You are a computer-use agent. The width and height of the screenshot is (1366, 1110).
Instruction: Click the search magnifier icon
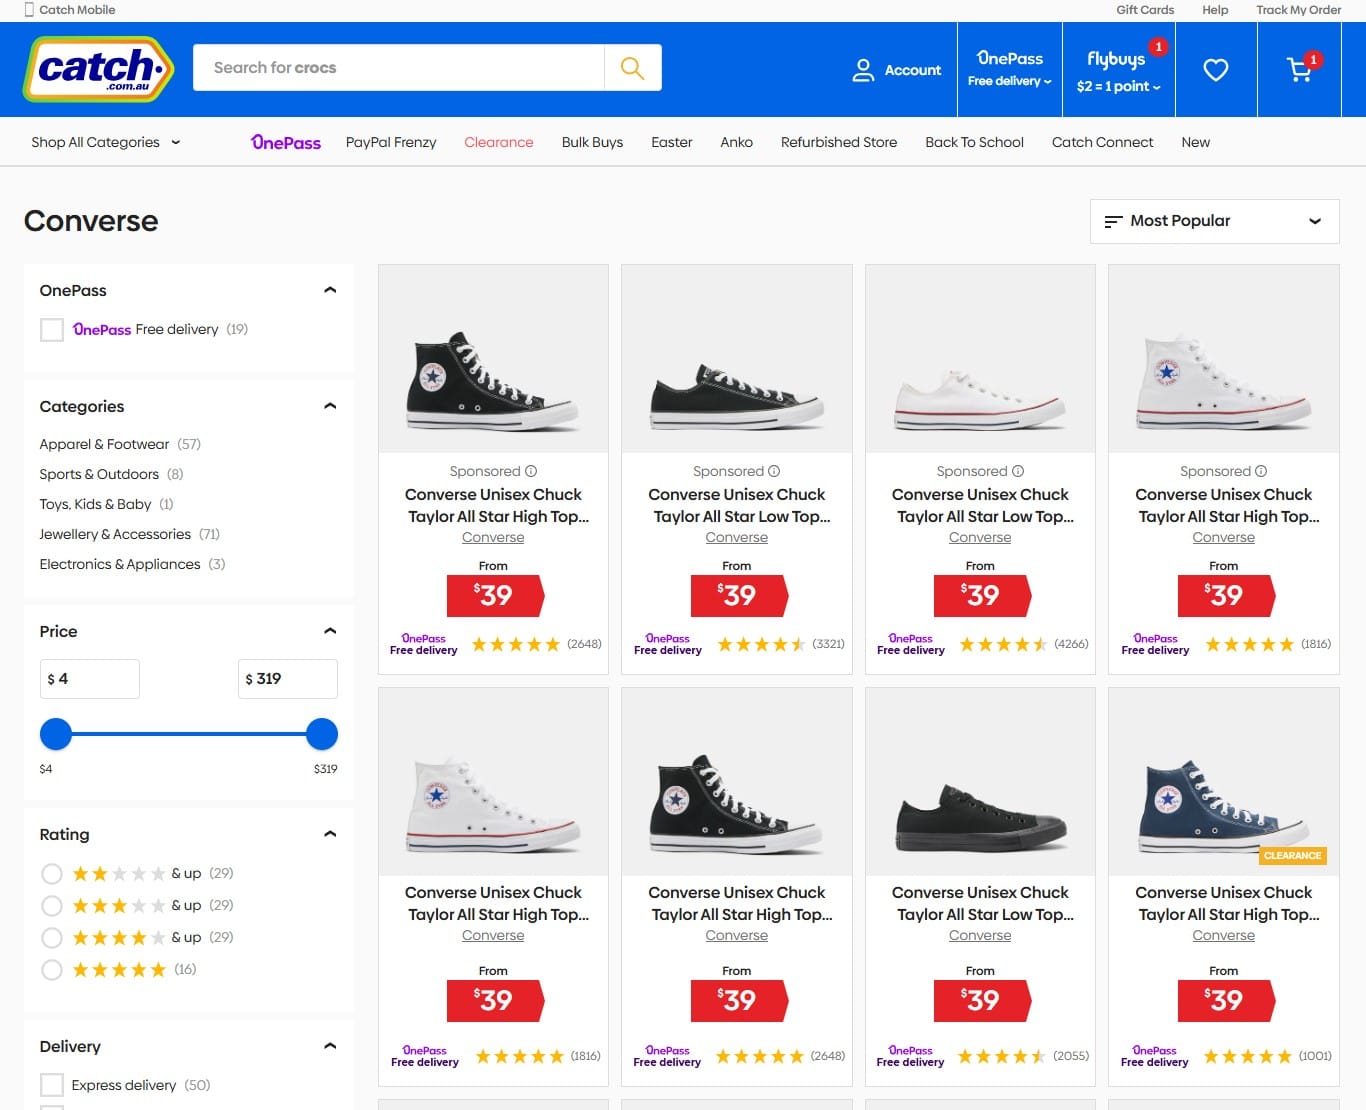coord(632,68)
